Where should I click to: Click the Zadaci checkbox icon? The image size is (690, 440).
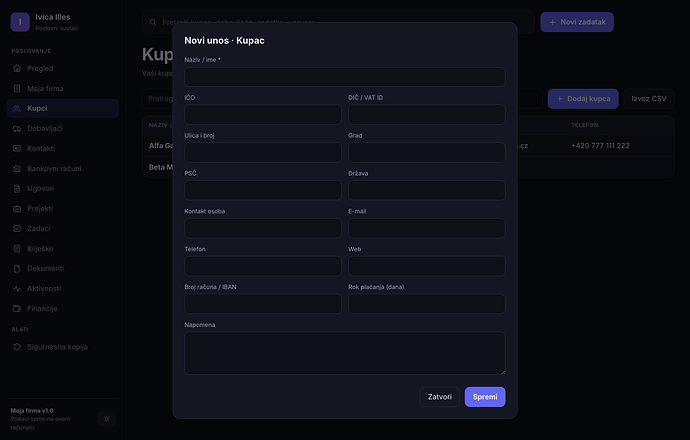tap(17, 228)
